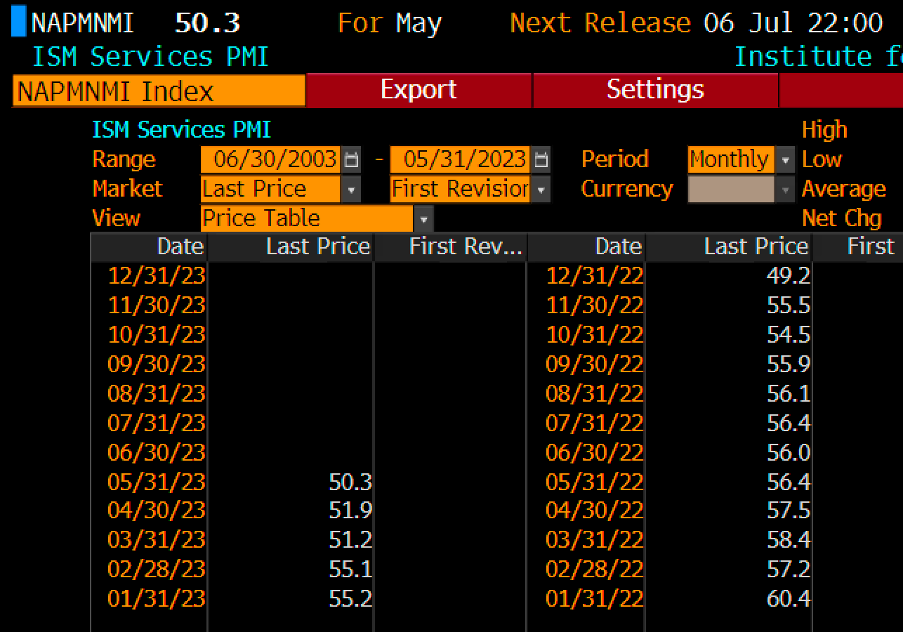The width and height of the screenshot is (904, 632).
Task: Click the 06/30/22 value 56.0
Action: 789,452
